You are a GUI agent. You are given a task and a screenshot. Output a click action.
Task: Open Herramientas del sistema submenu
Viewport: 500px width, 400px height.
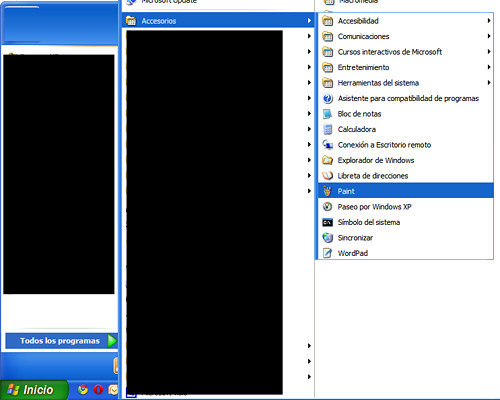tap(406, 83)
